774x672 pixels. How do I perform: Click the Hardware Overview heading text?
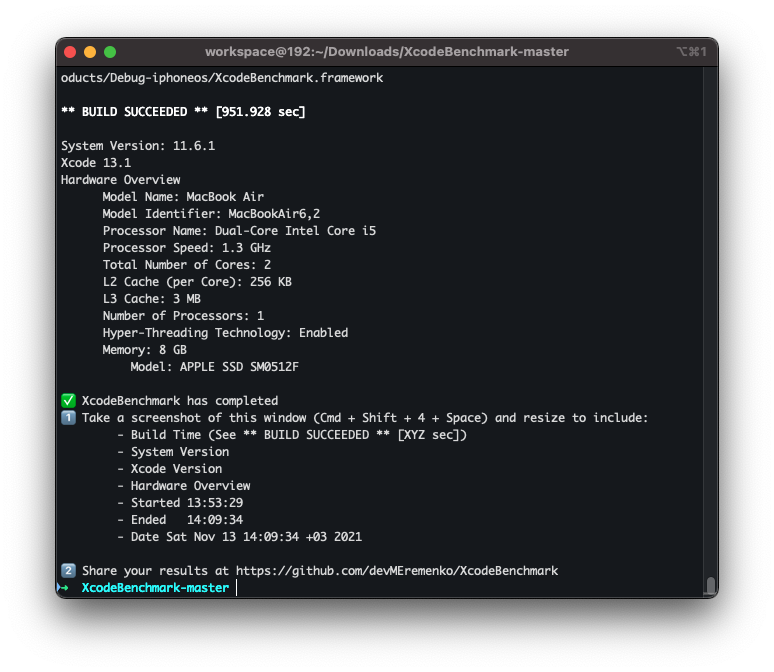120,180
